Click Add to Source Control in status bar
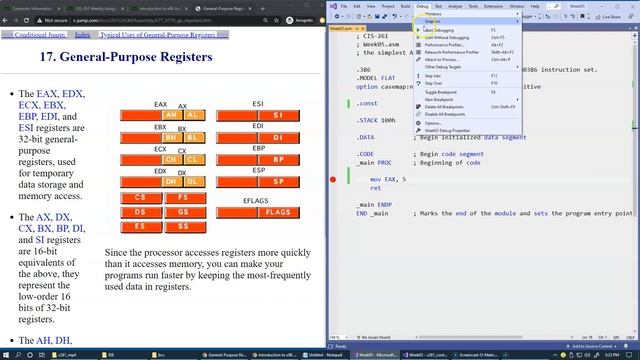This screenshot has height=360, width=640. pos(591,346)
